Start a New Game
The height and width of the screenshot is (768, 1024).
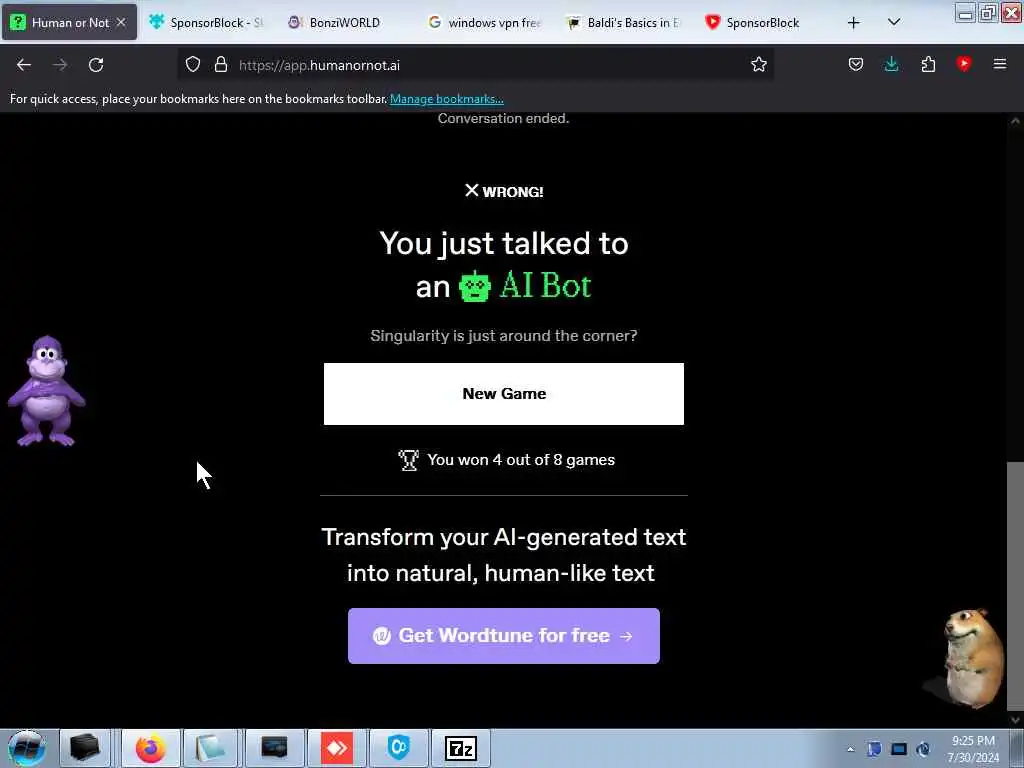[504, 394]
